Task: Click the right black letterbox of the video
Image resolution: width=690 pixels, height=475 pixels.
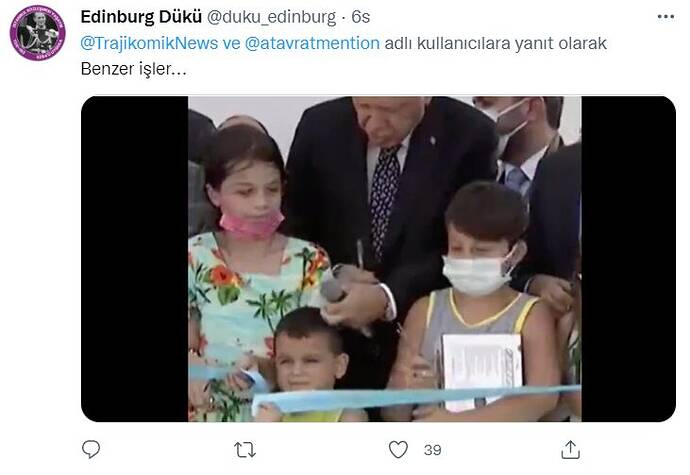Action: [x=628, y=259]
